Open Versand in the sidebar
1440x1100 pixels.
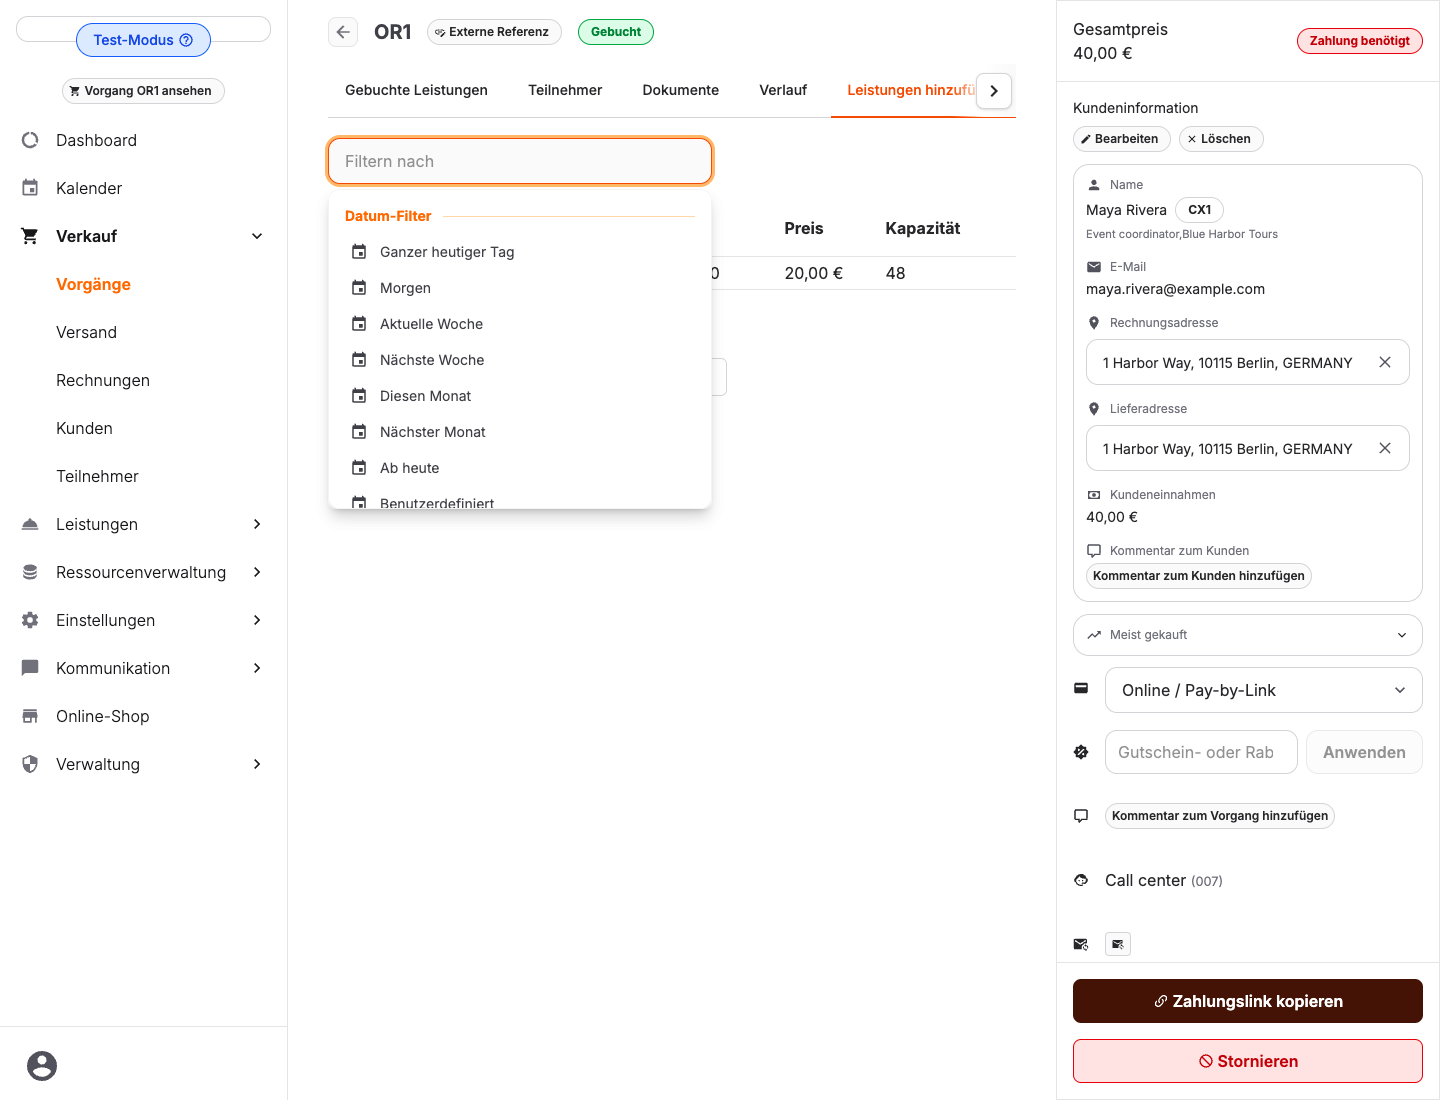click(x=86, y=332)
